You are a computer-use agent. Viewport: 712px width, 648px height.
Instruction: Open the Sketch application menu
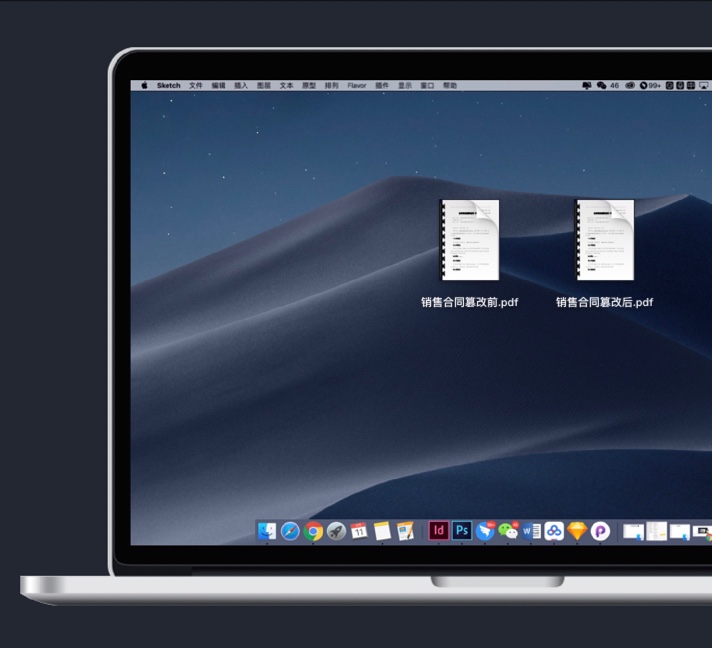[168, 85]
